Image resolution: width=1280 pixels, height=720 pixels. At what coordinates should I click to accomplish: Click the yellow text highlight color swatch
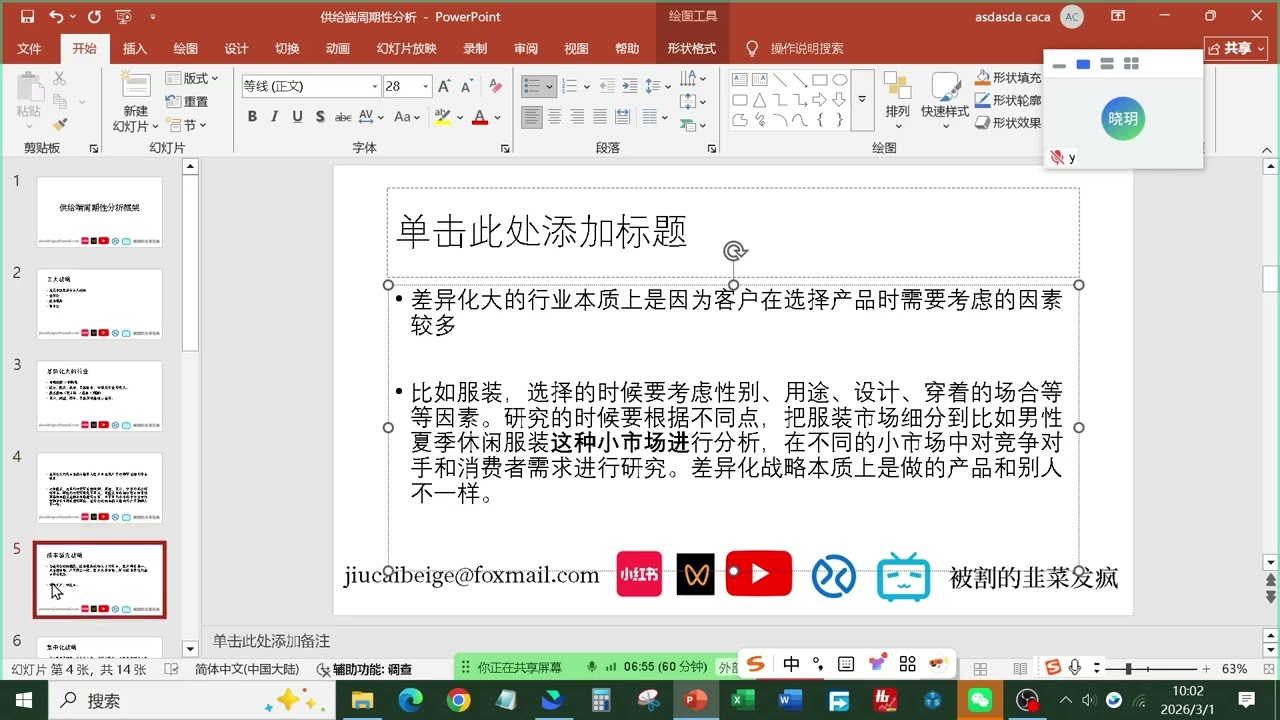[x=443, y=117]
